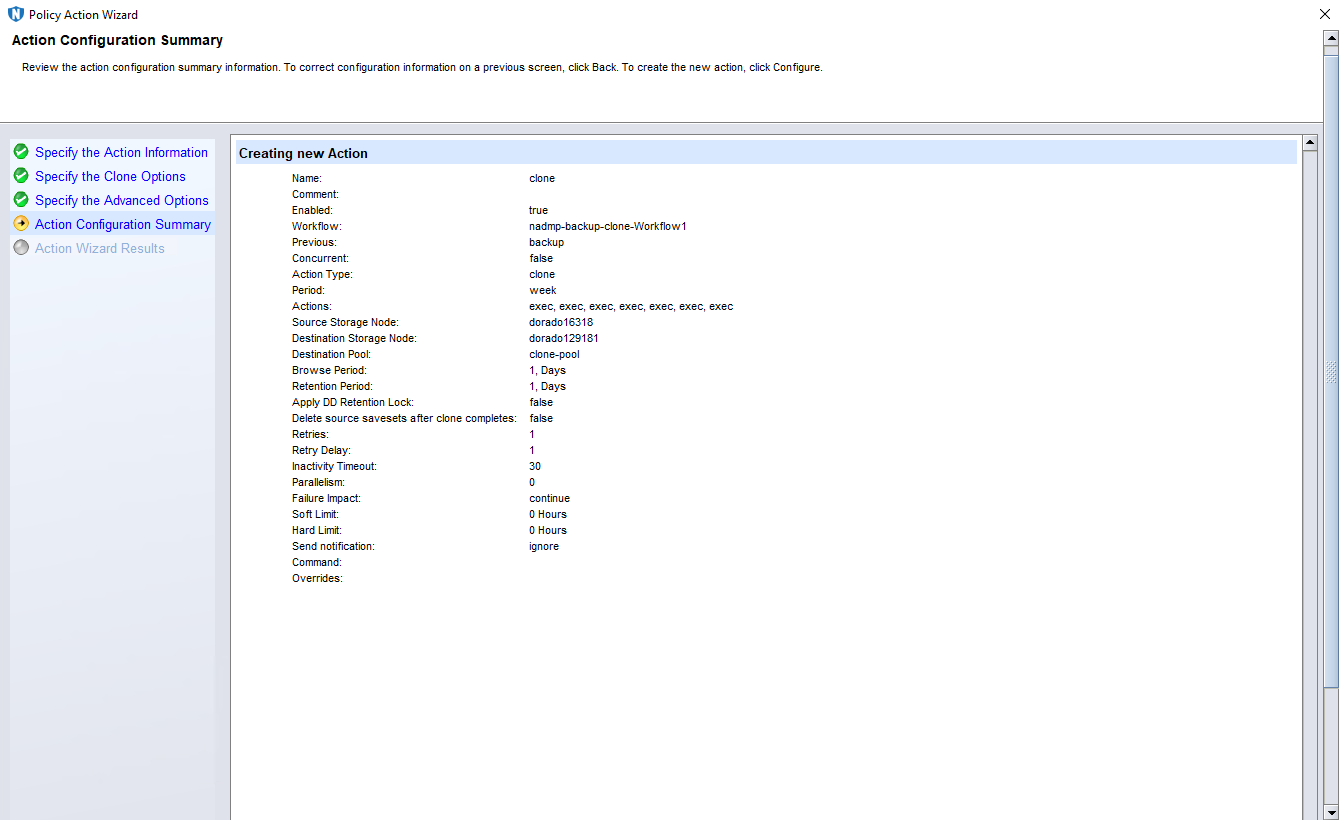Click destination storage node value dorado129181
This screenshot has height=820, width=1339.
pyautogui.click(x=564, y=338)
